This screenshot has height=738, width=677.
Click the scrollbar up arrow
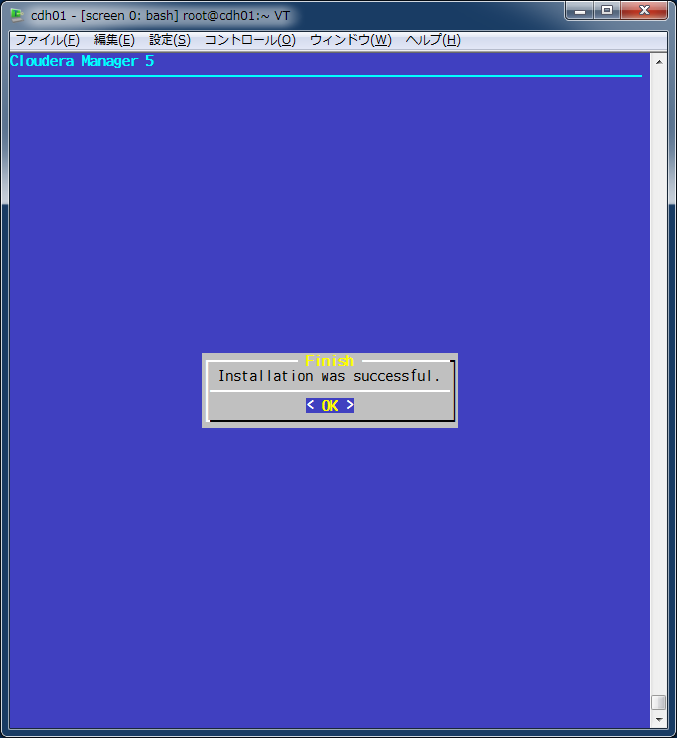point(659,62)
